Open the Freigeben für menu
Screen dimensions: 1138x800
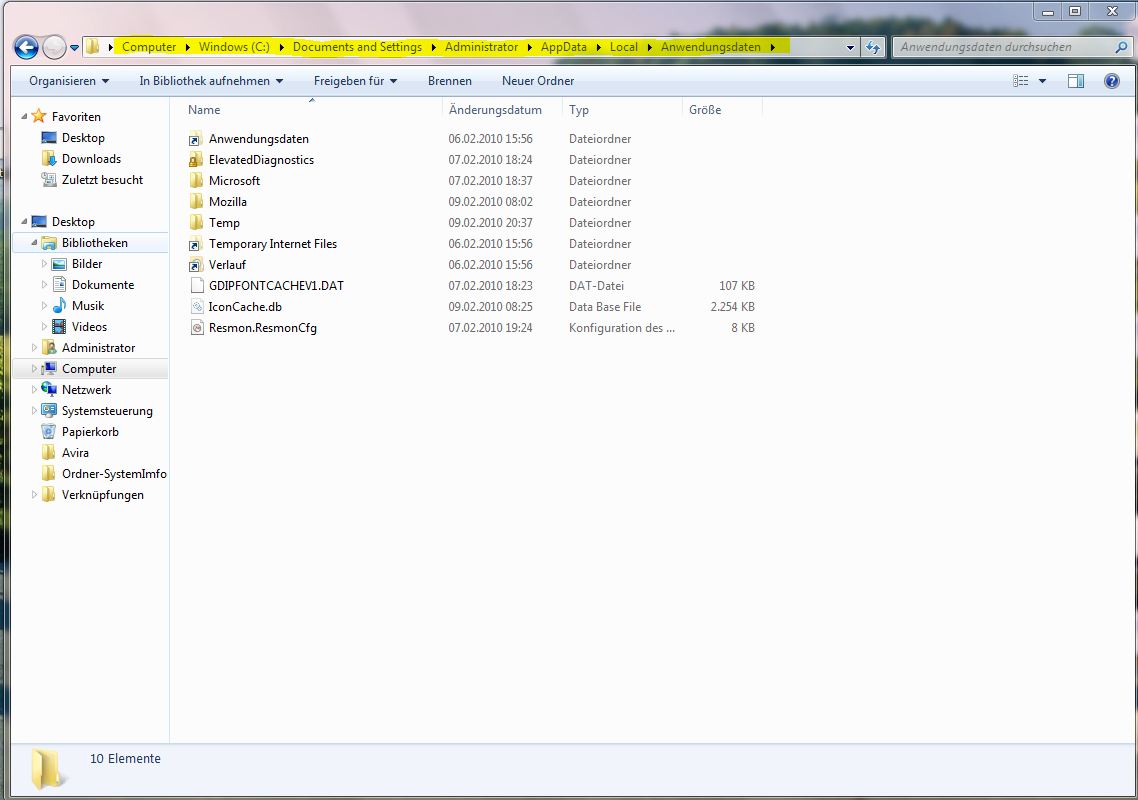[355, 81]
